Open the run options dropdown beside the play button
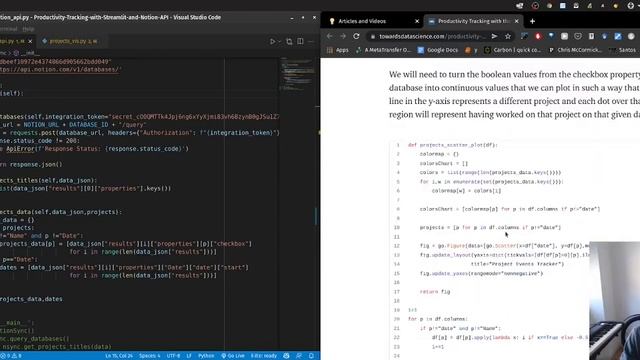 tap(279, 41)
